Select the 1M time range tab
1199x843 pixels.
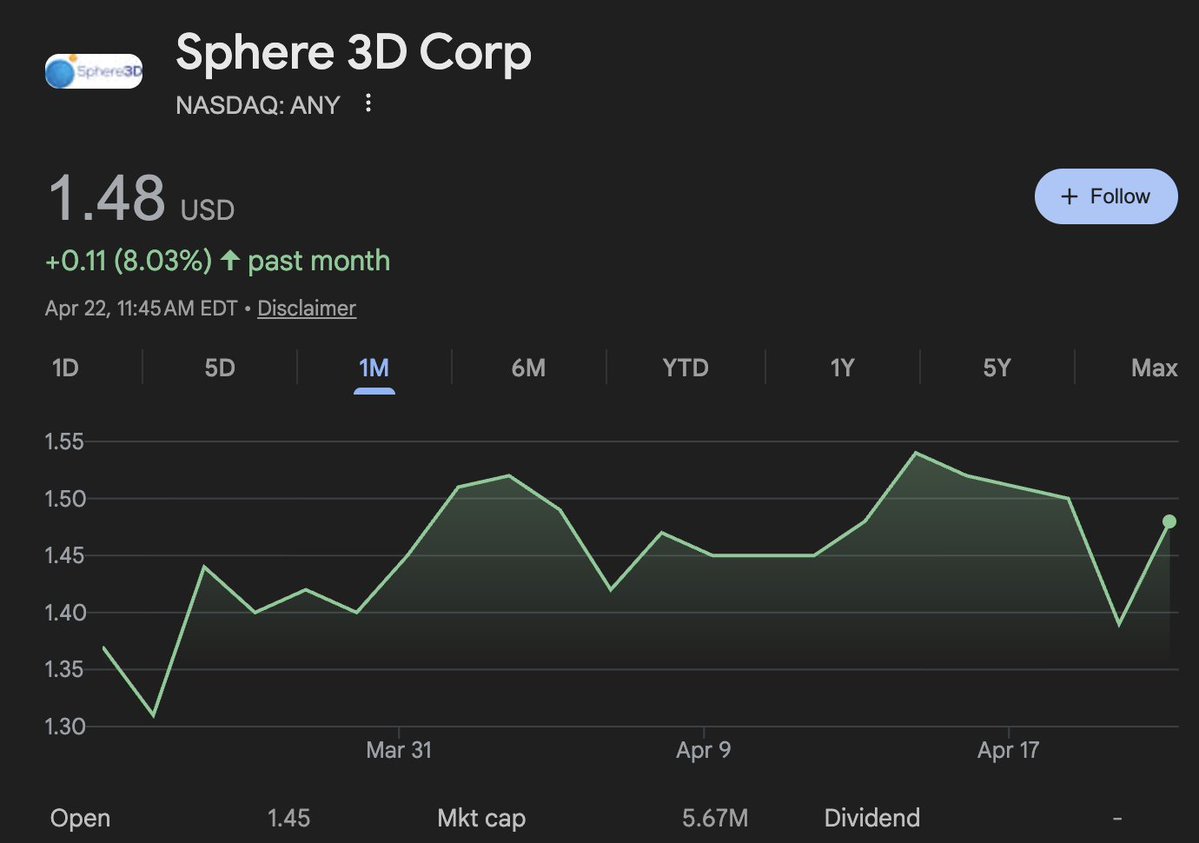(374, 368)
